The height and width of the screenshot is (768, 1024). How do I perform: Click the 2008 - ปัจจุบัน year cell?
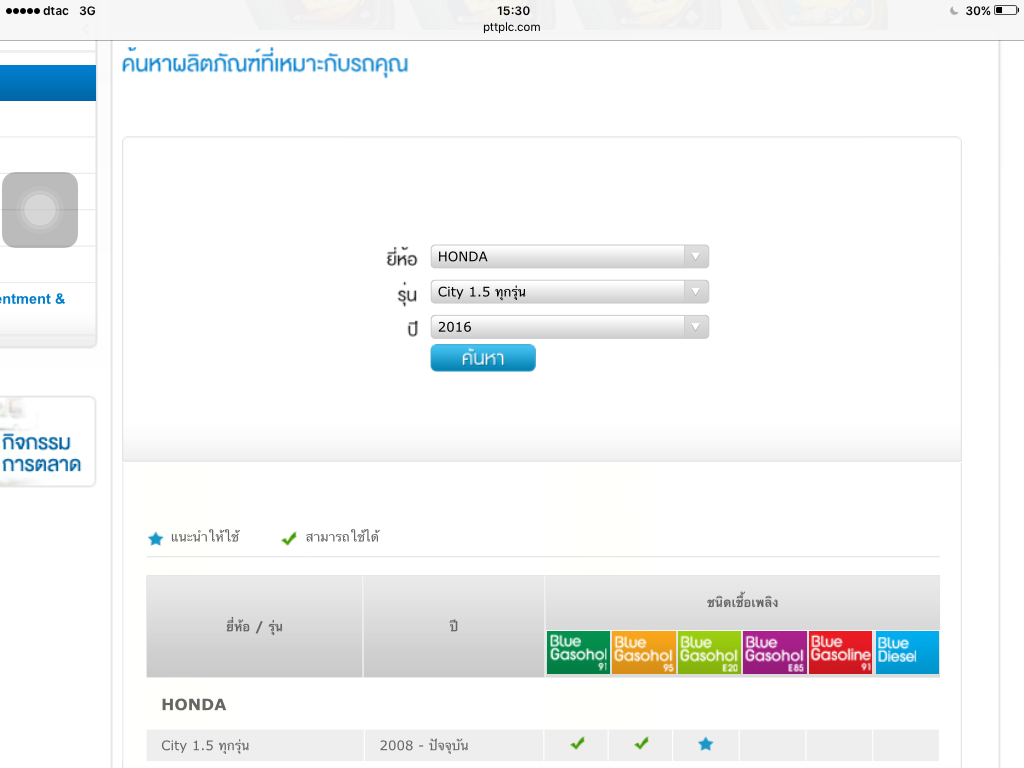click(454, 745)
